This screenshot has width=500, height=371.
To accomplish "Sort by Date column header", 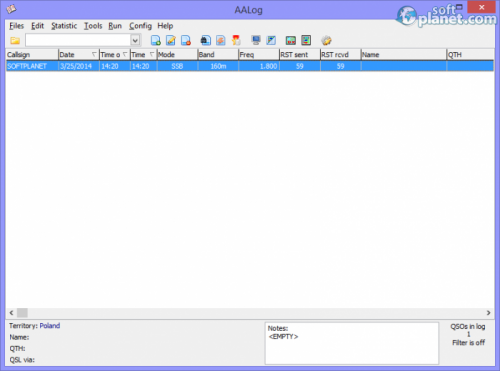I will click(x=79, y=55).
